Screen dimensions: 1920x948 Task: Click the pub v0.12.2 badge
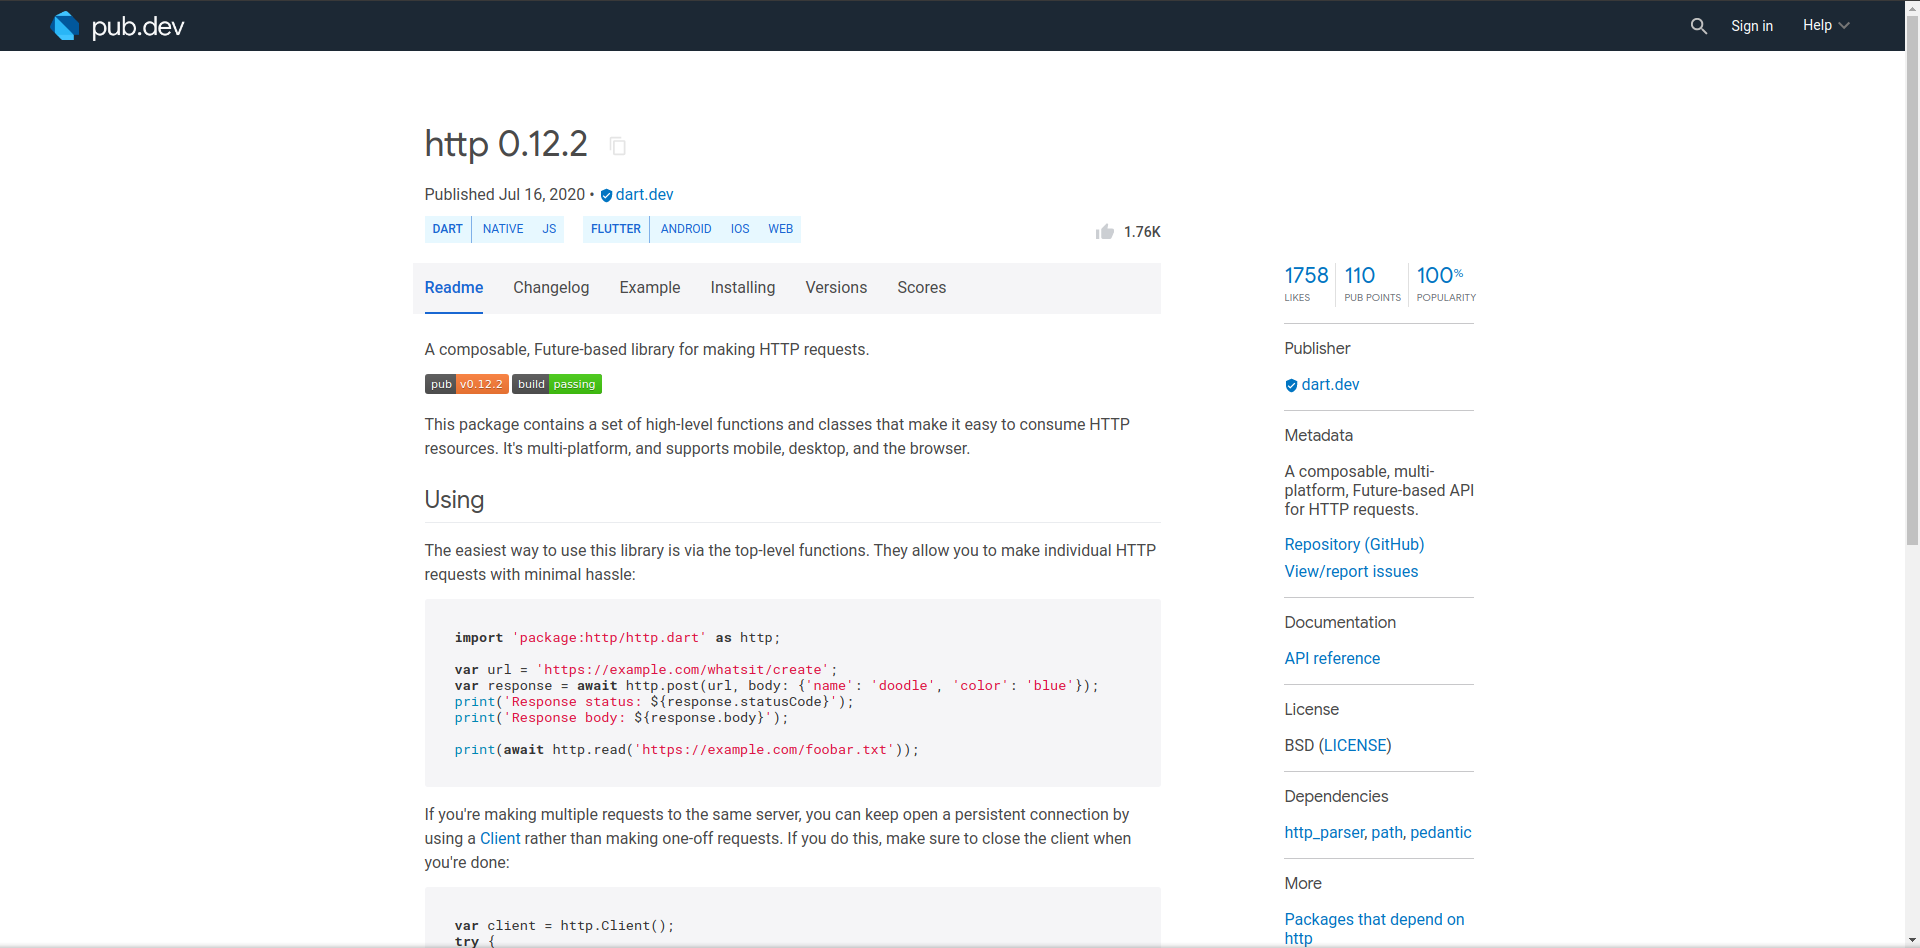(x=466, y=384)
